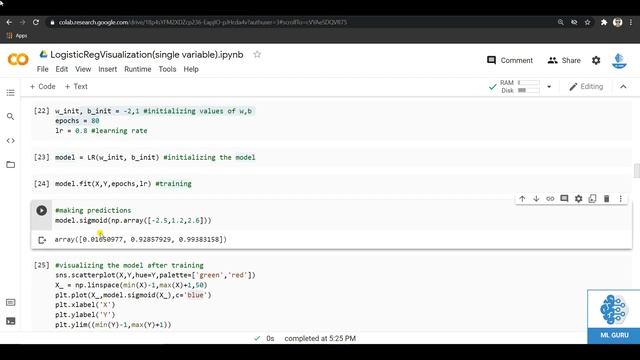Open Colab settings gear
Viewport: 640px width, 360px height.
[596, 60]
